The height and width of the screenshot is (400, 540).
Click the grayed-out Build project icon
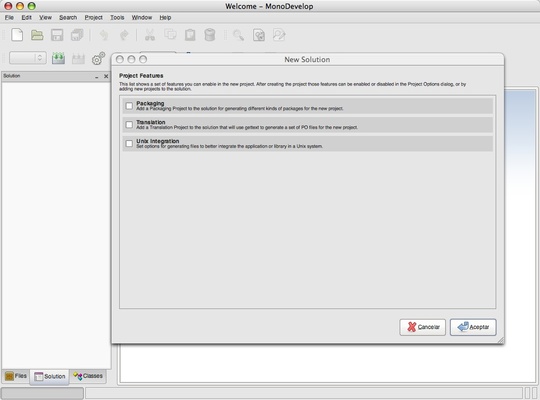click(x=78, y=59)
